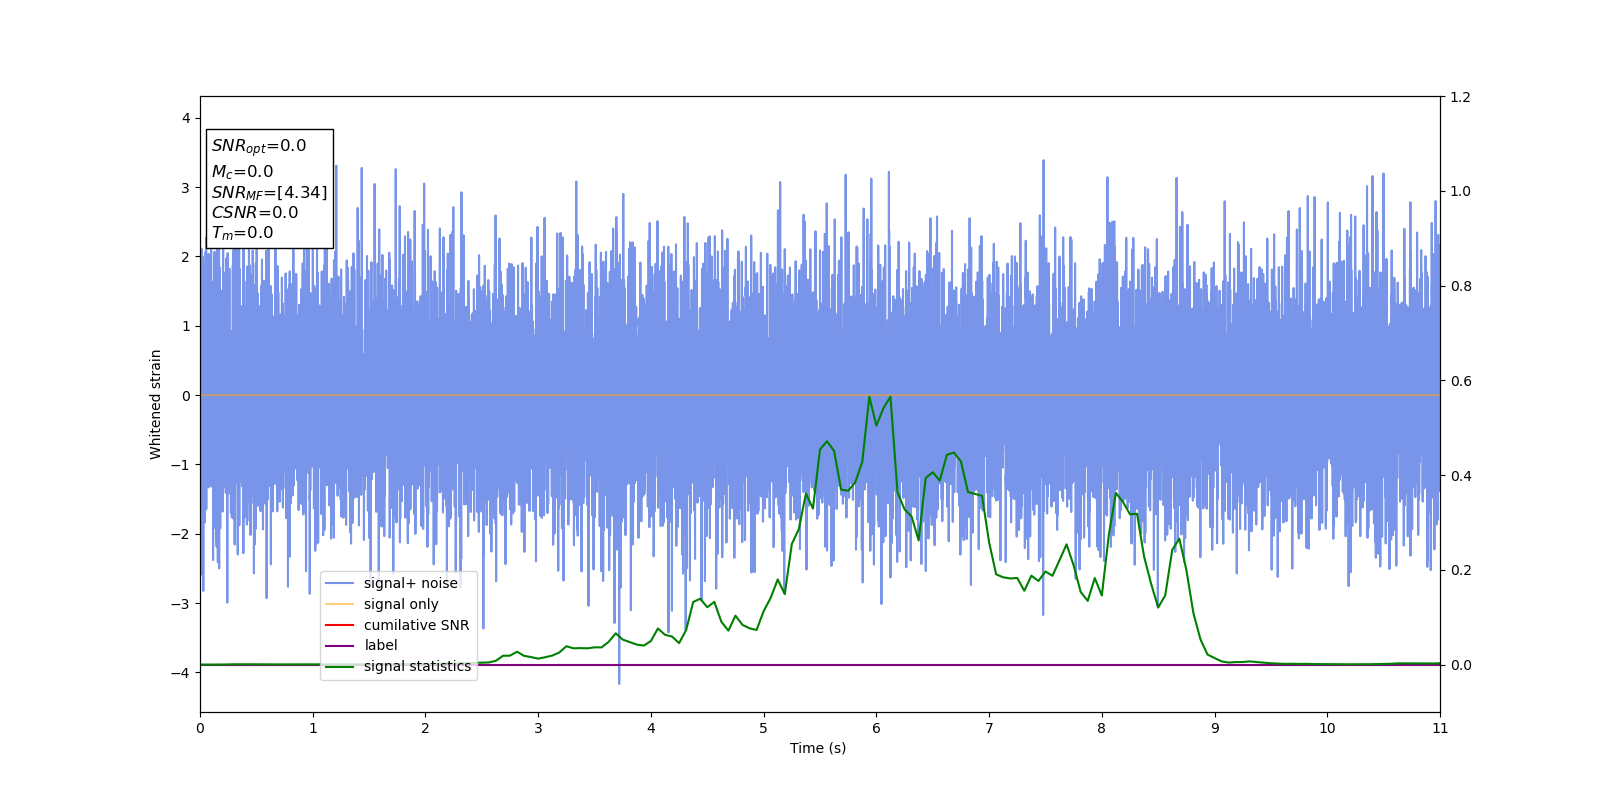Screen dimensions: 1600x800
Task: Click the red cumilative SNR legend line
Action: coord(340,625)
